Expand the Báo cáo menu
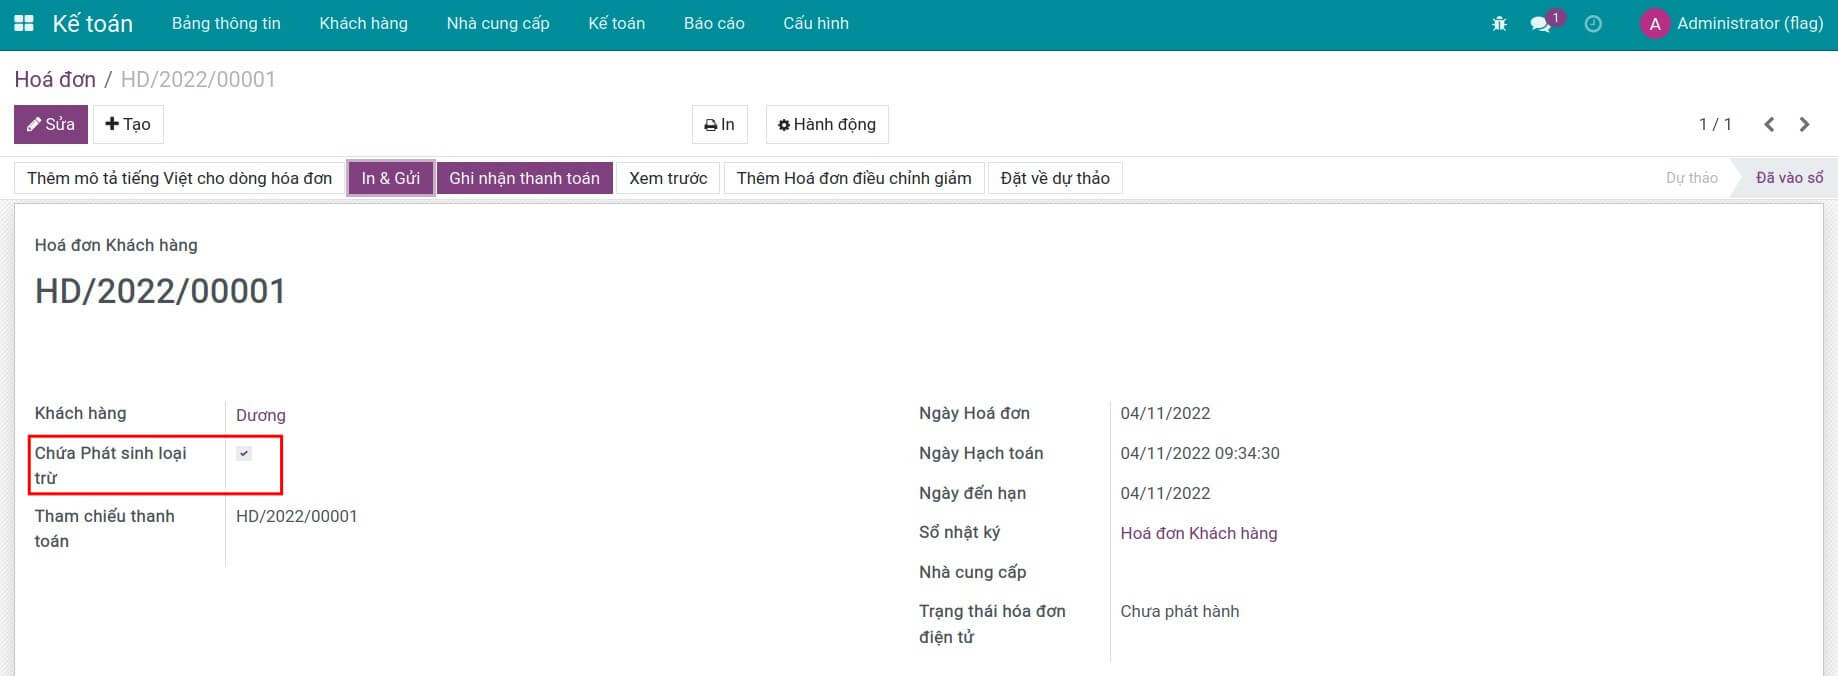 714,23
